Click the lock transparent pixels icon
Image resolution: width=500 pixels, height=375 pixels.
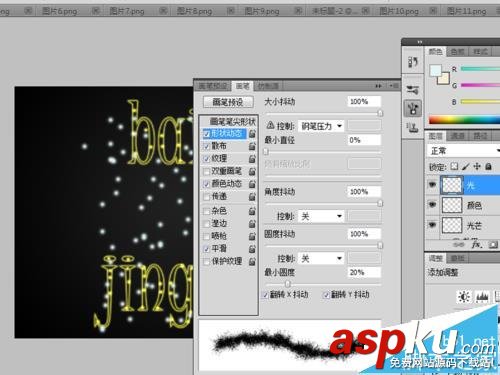[x=454, y=166]
